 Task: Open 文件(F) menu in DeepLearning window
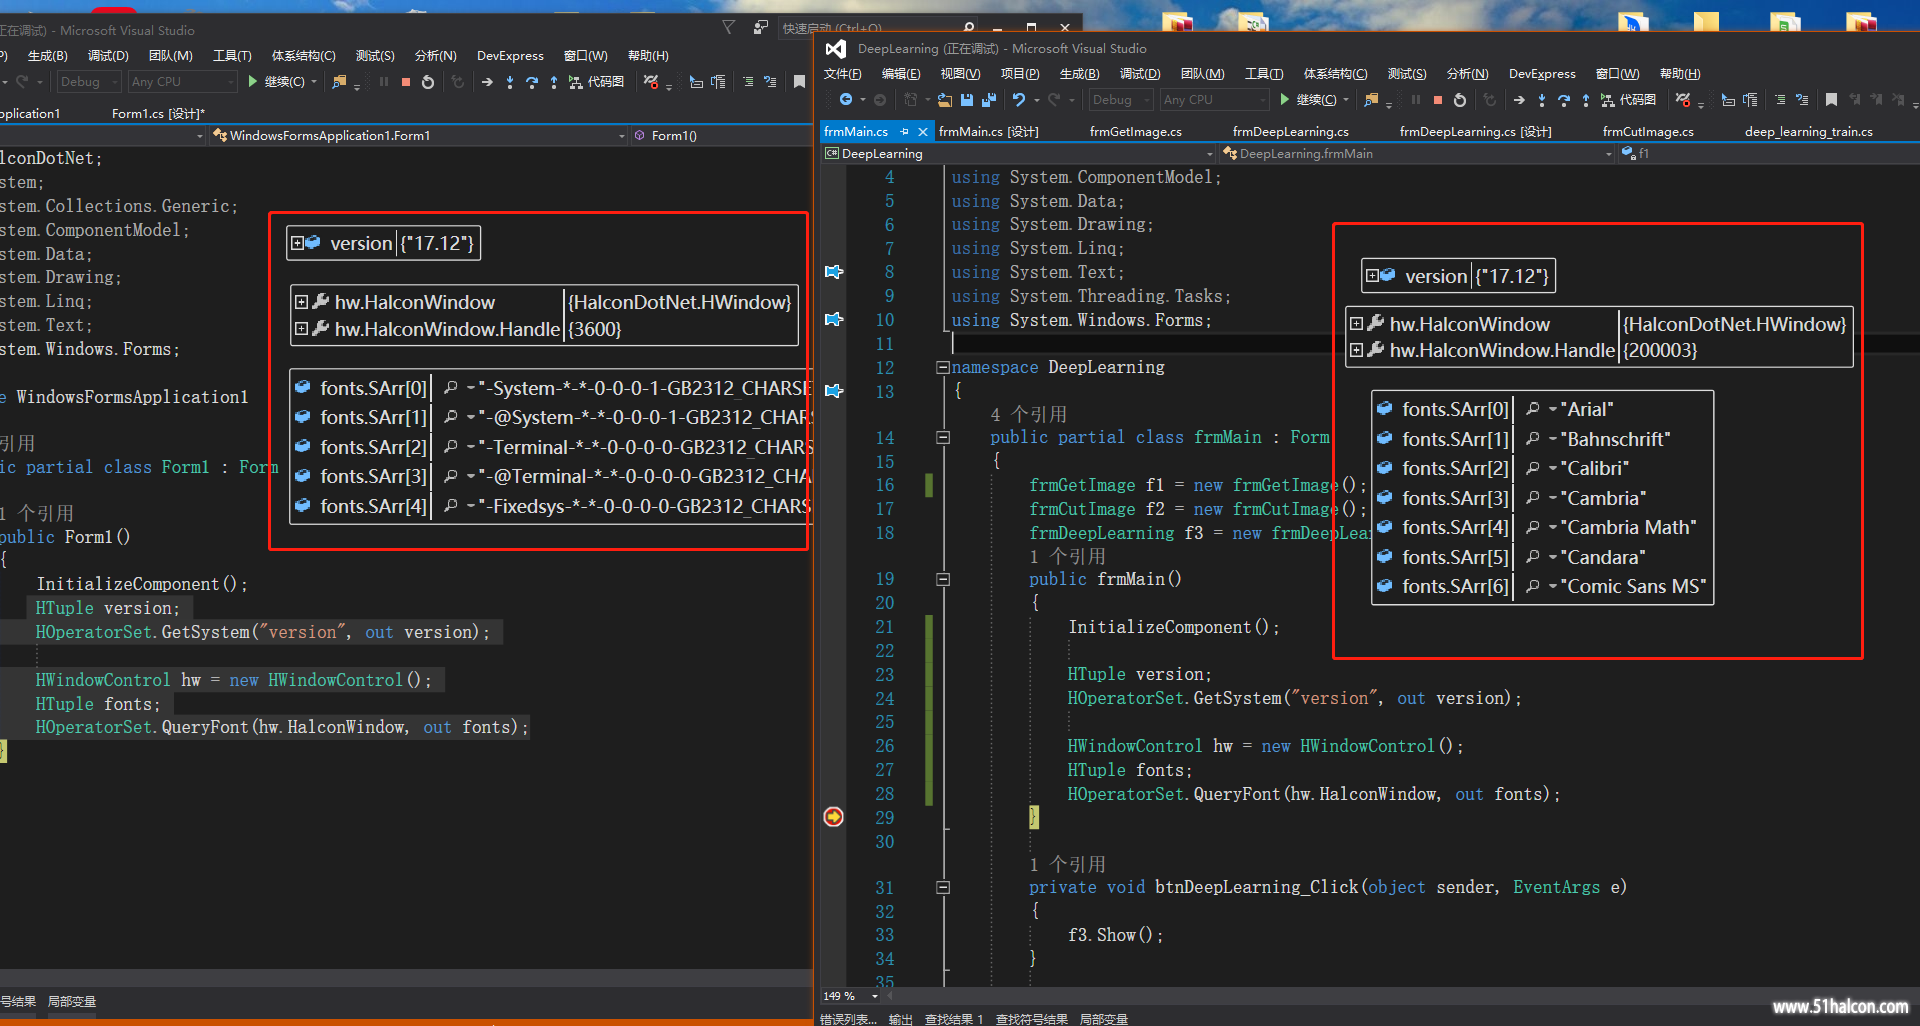point(843,74)
